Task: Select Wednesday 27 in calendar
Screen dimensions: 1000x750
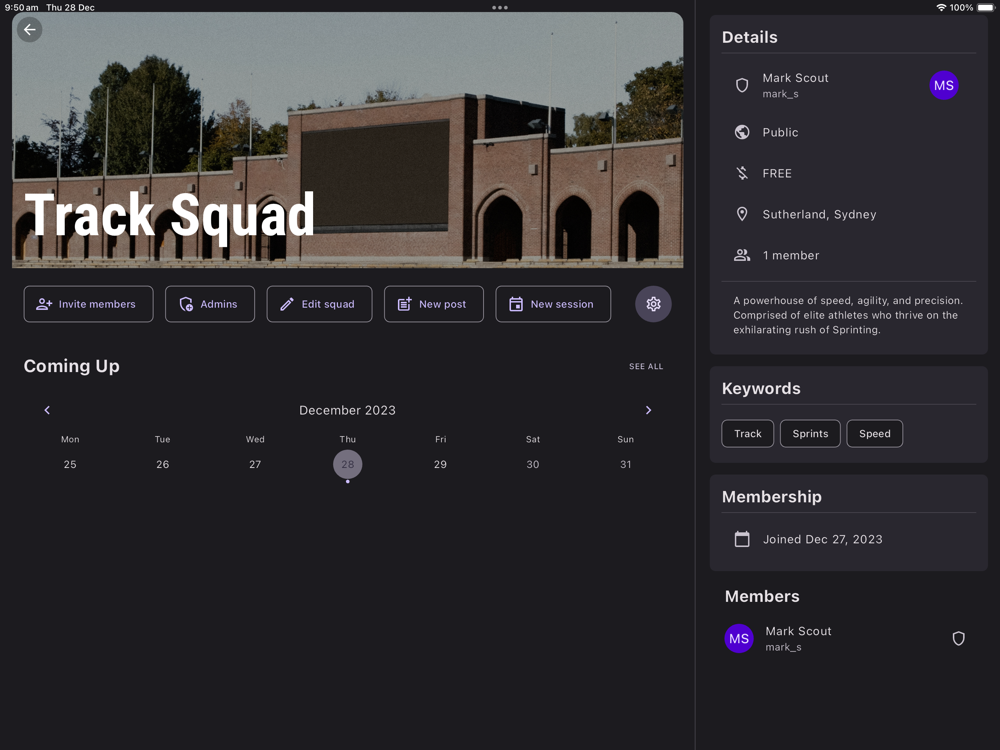Action: pyautogui.click(x=255, y=464)
